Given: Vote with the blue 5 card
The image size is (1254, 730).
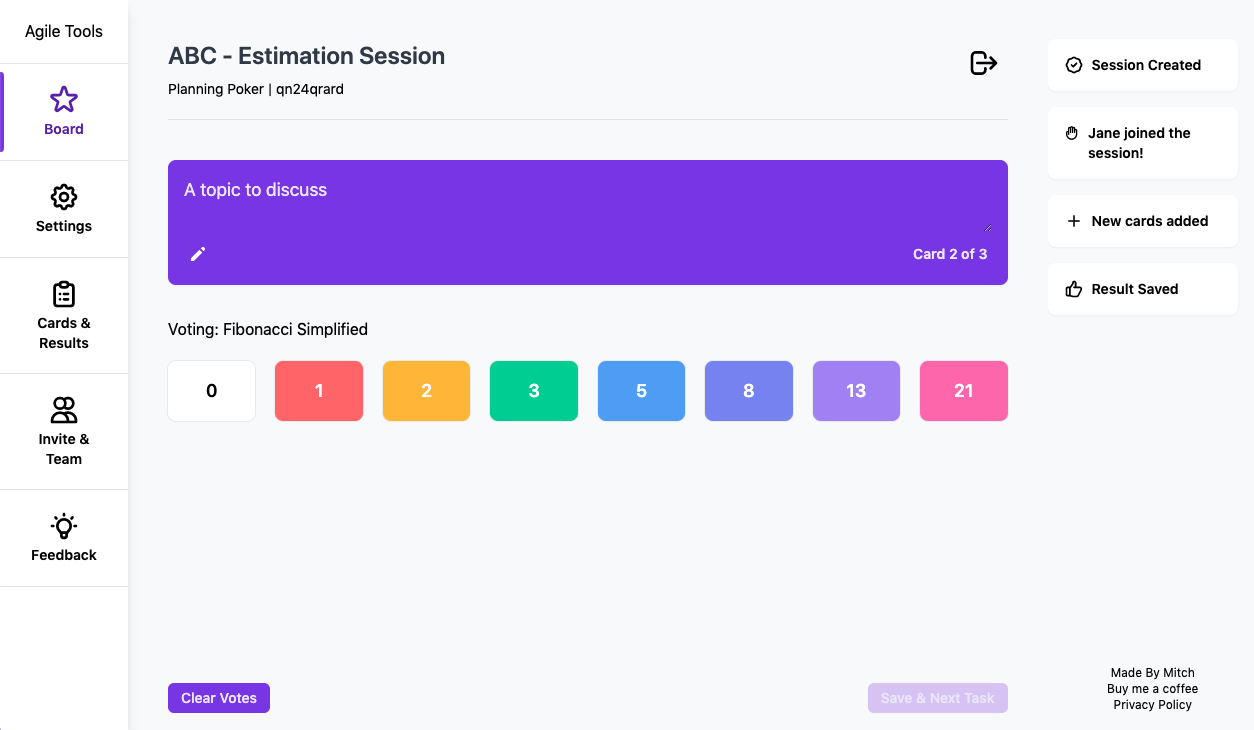Looking at the screenshot, I should [641, 391].
